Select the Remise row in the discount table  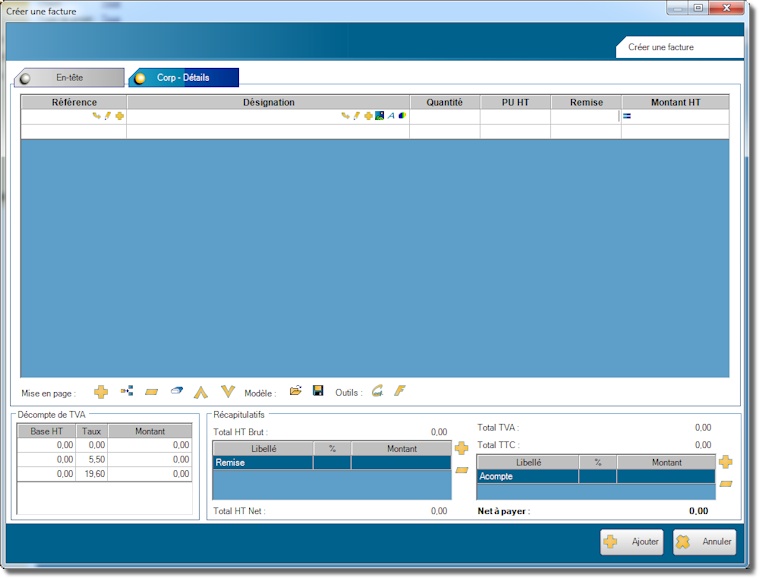pyautogui.click(x=262, y=463)
